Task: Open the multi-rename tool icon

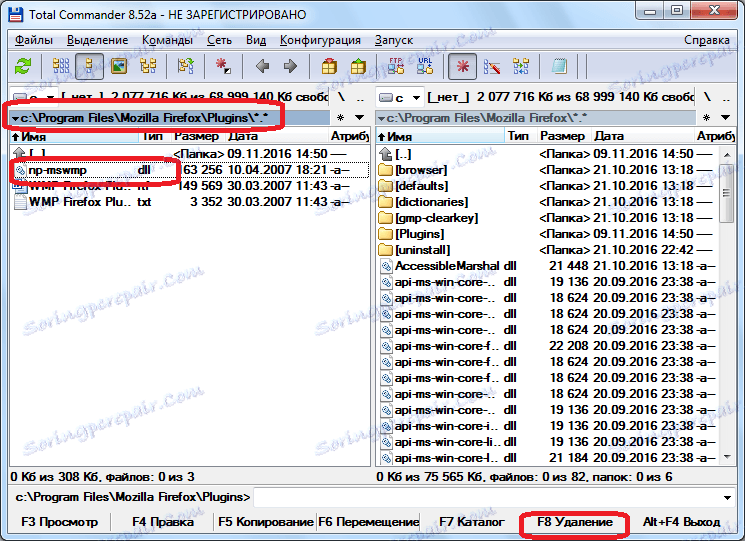Action: [x=492, y=66]
